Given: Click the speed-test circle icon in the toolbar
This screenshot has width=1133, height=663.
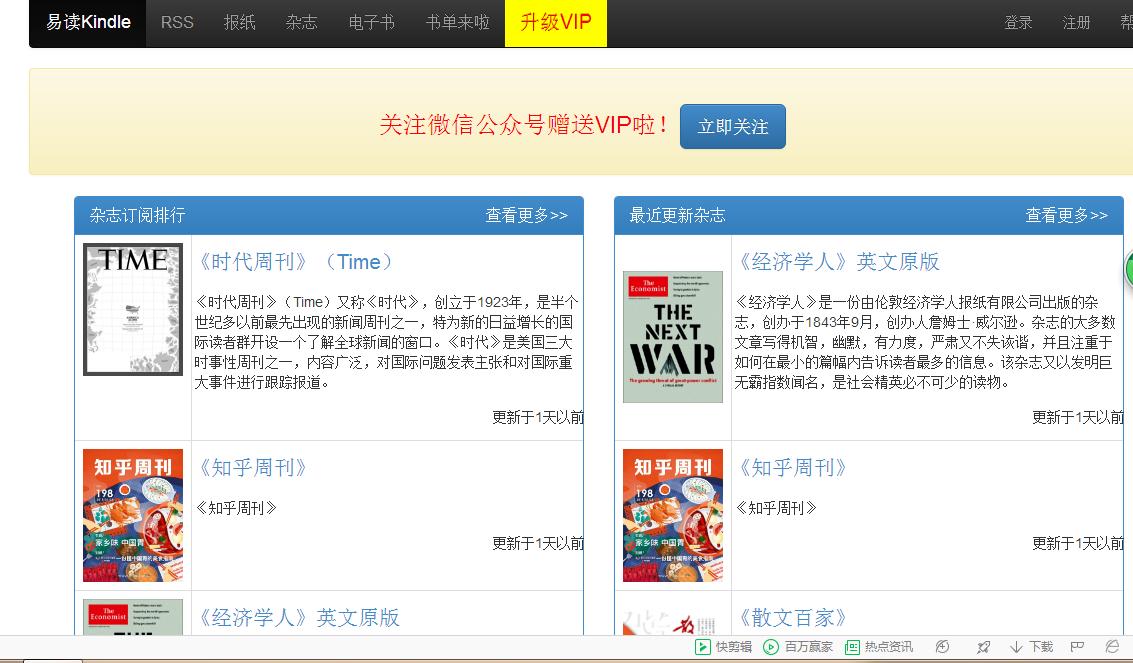Looking at the screenshot, I should pyautogui.click(x=943, y=646).
